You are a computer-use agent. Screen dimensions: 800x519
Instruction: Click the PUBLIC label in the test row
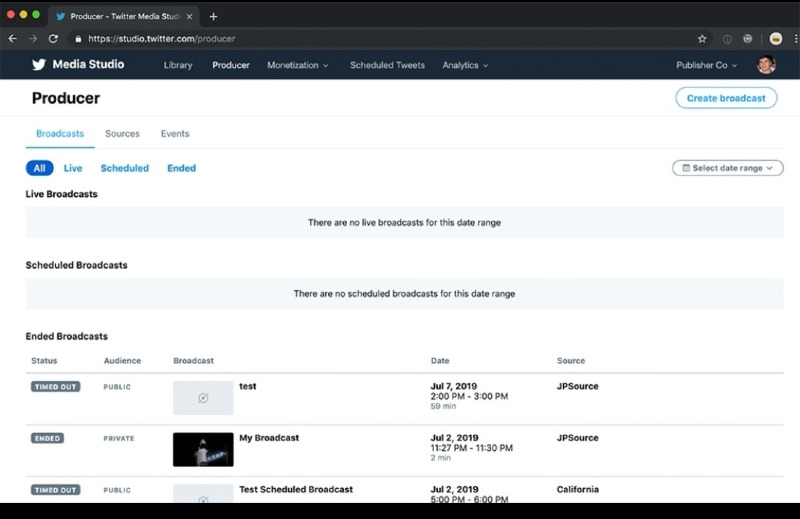tap(117, 387)
